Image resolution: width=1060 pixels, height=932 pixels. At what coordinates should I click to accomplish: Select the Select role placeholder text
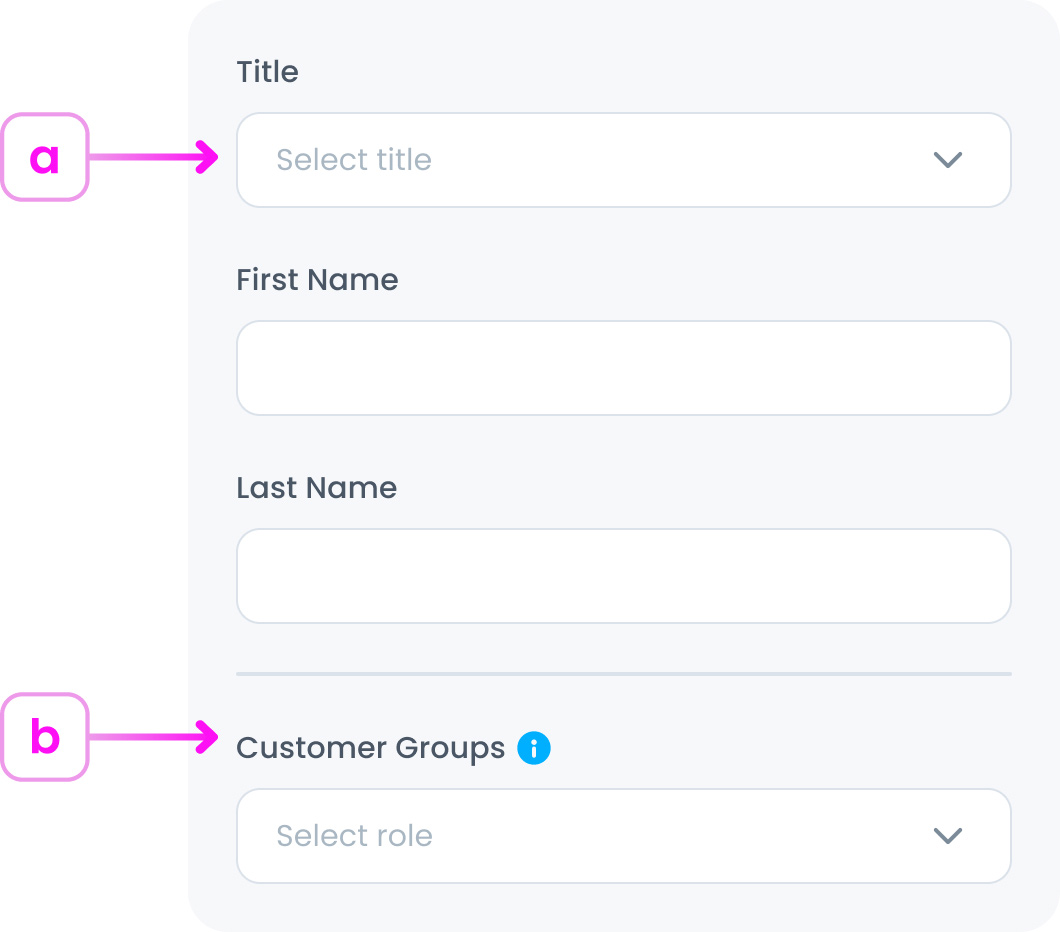[354, 836]
